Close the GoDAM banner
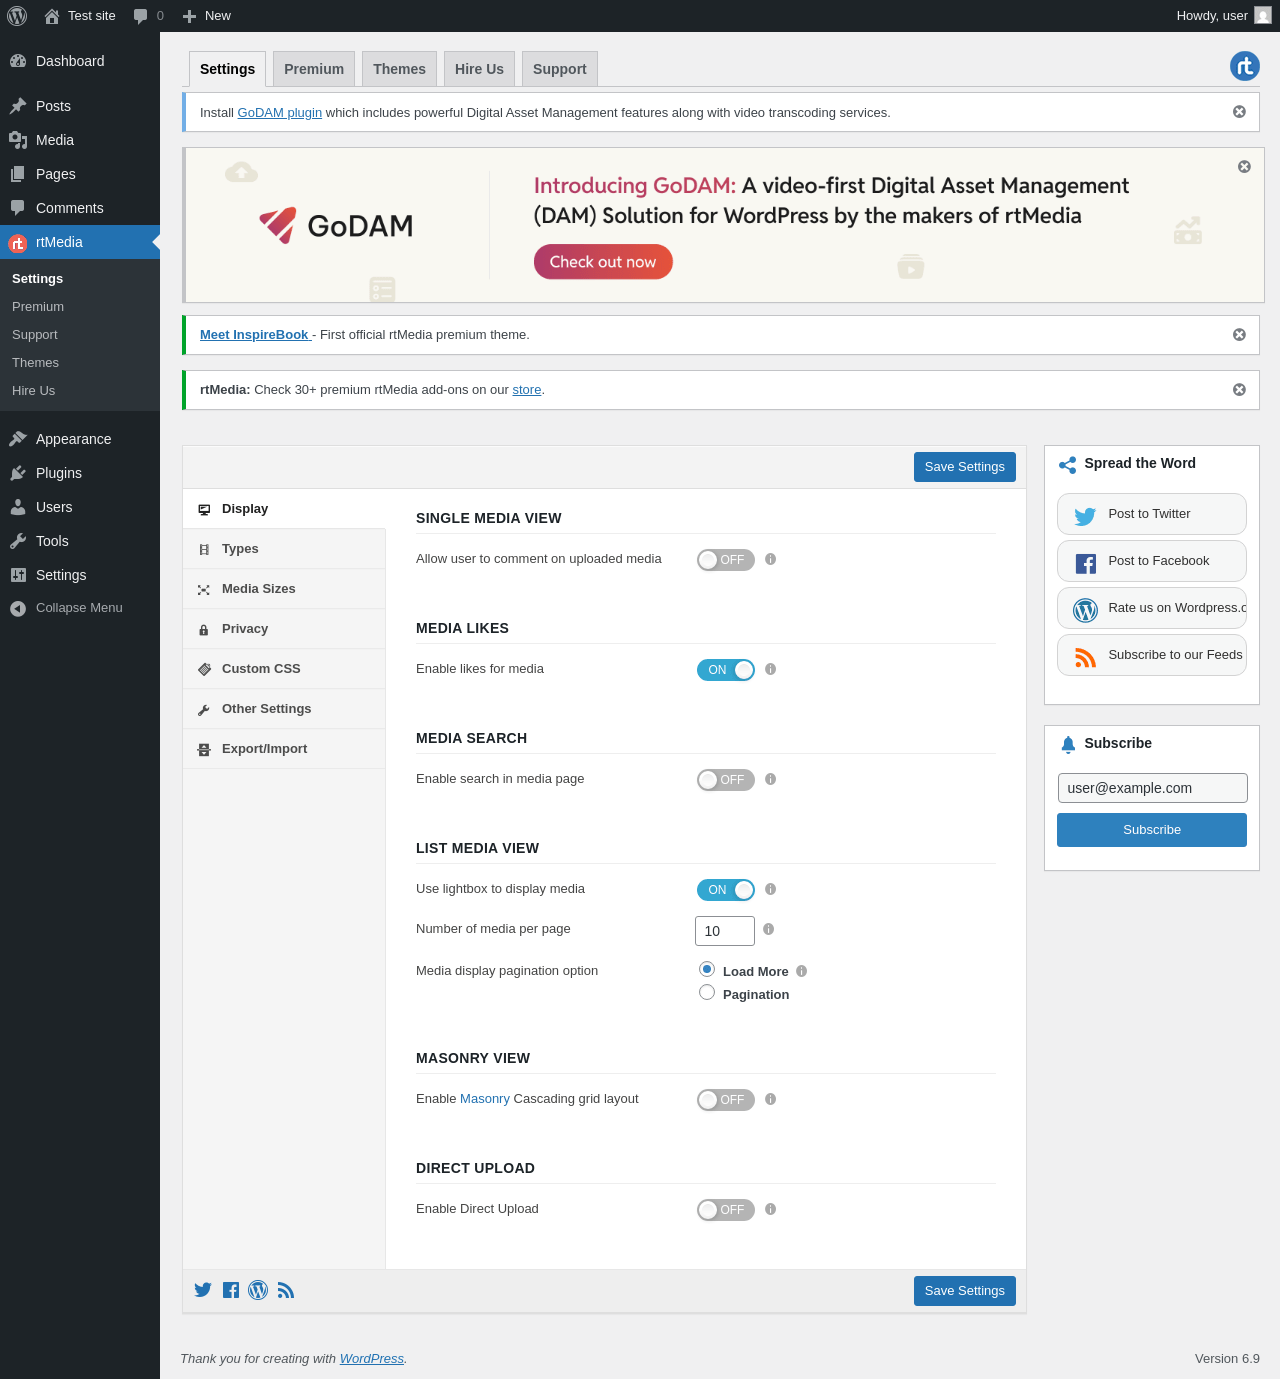 tap(1244, 167)
